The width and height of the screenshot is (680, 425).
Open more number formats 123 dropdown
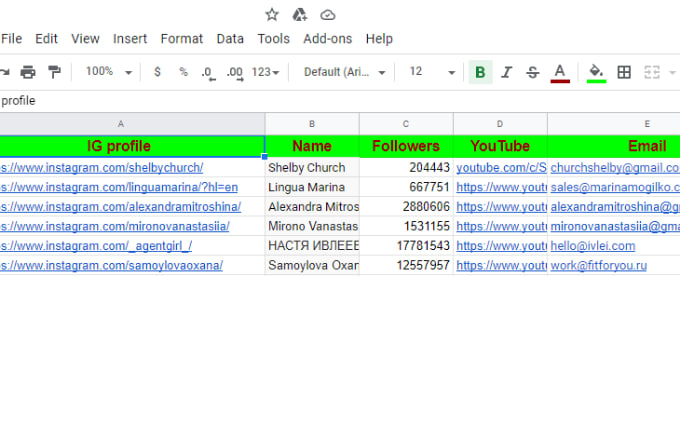[x=265, y=72]
